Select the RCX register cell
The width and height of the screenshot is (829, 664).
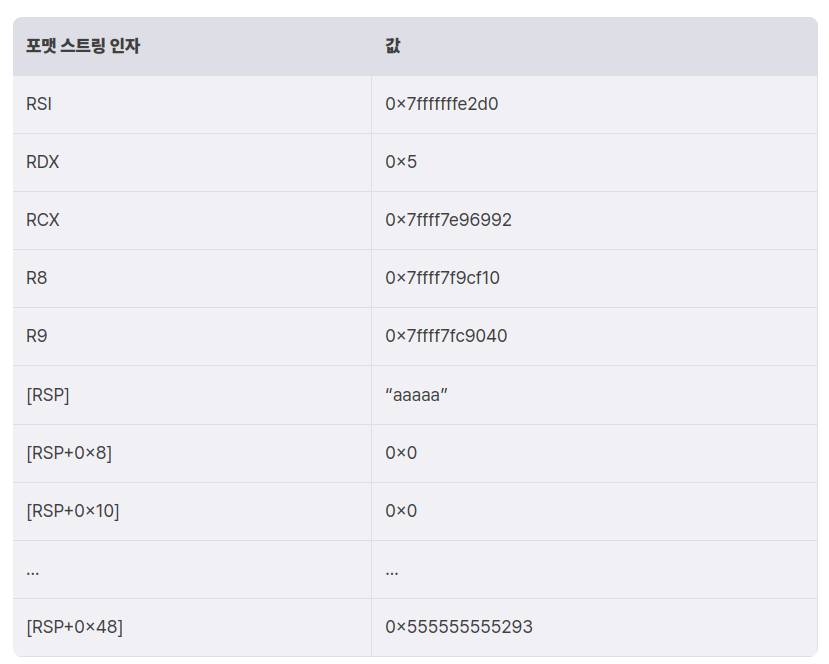point(43,220)
